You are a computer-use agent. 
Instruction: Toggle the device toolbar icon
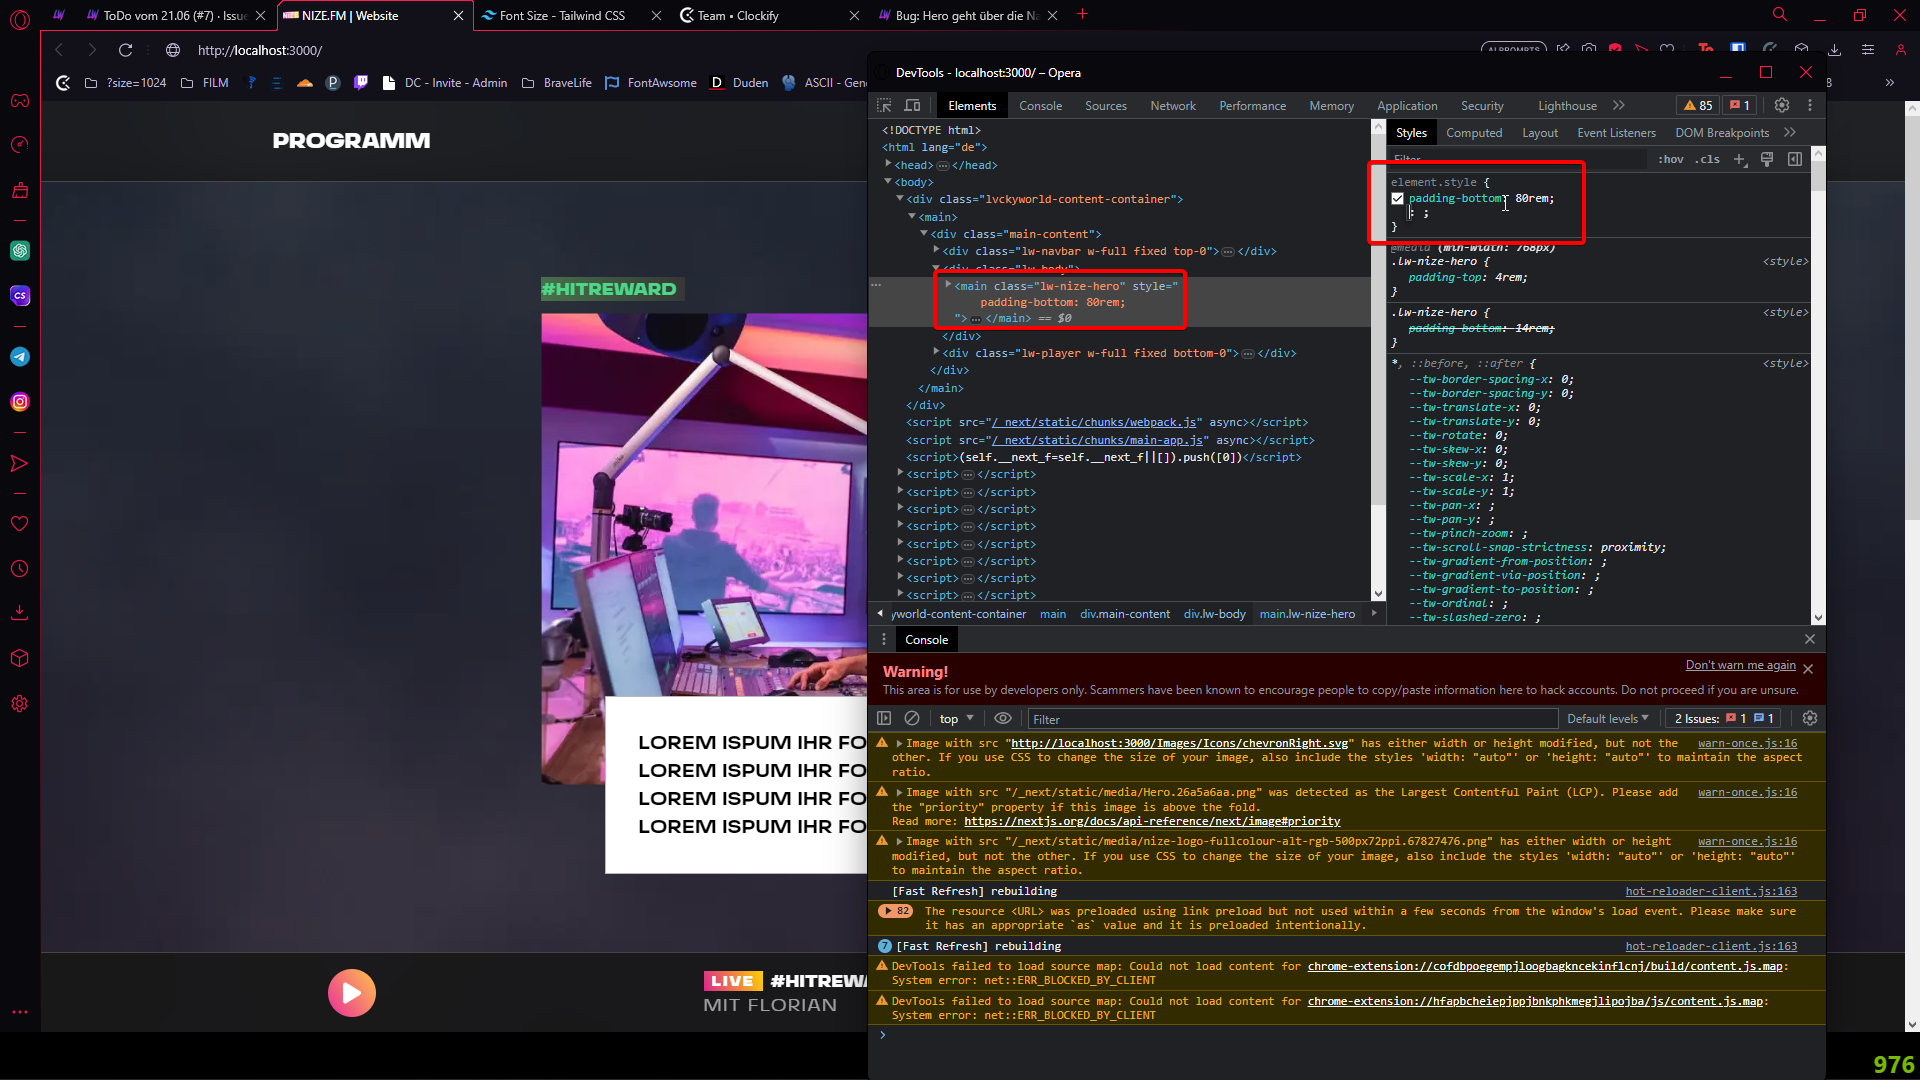click(x=912, y=105)
